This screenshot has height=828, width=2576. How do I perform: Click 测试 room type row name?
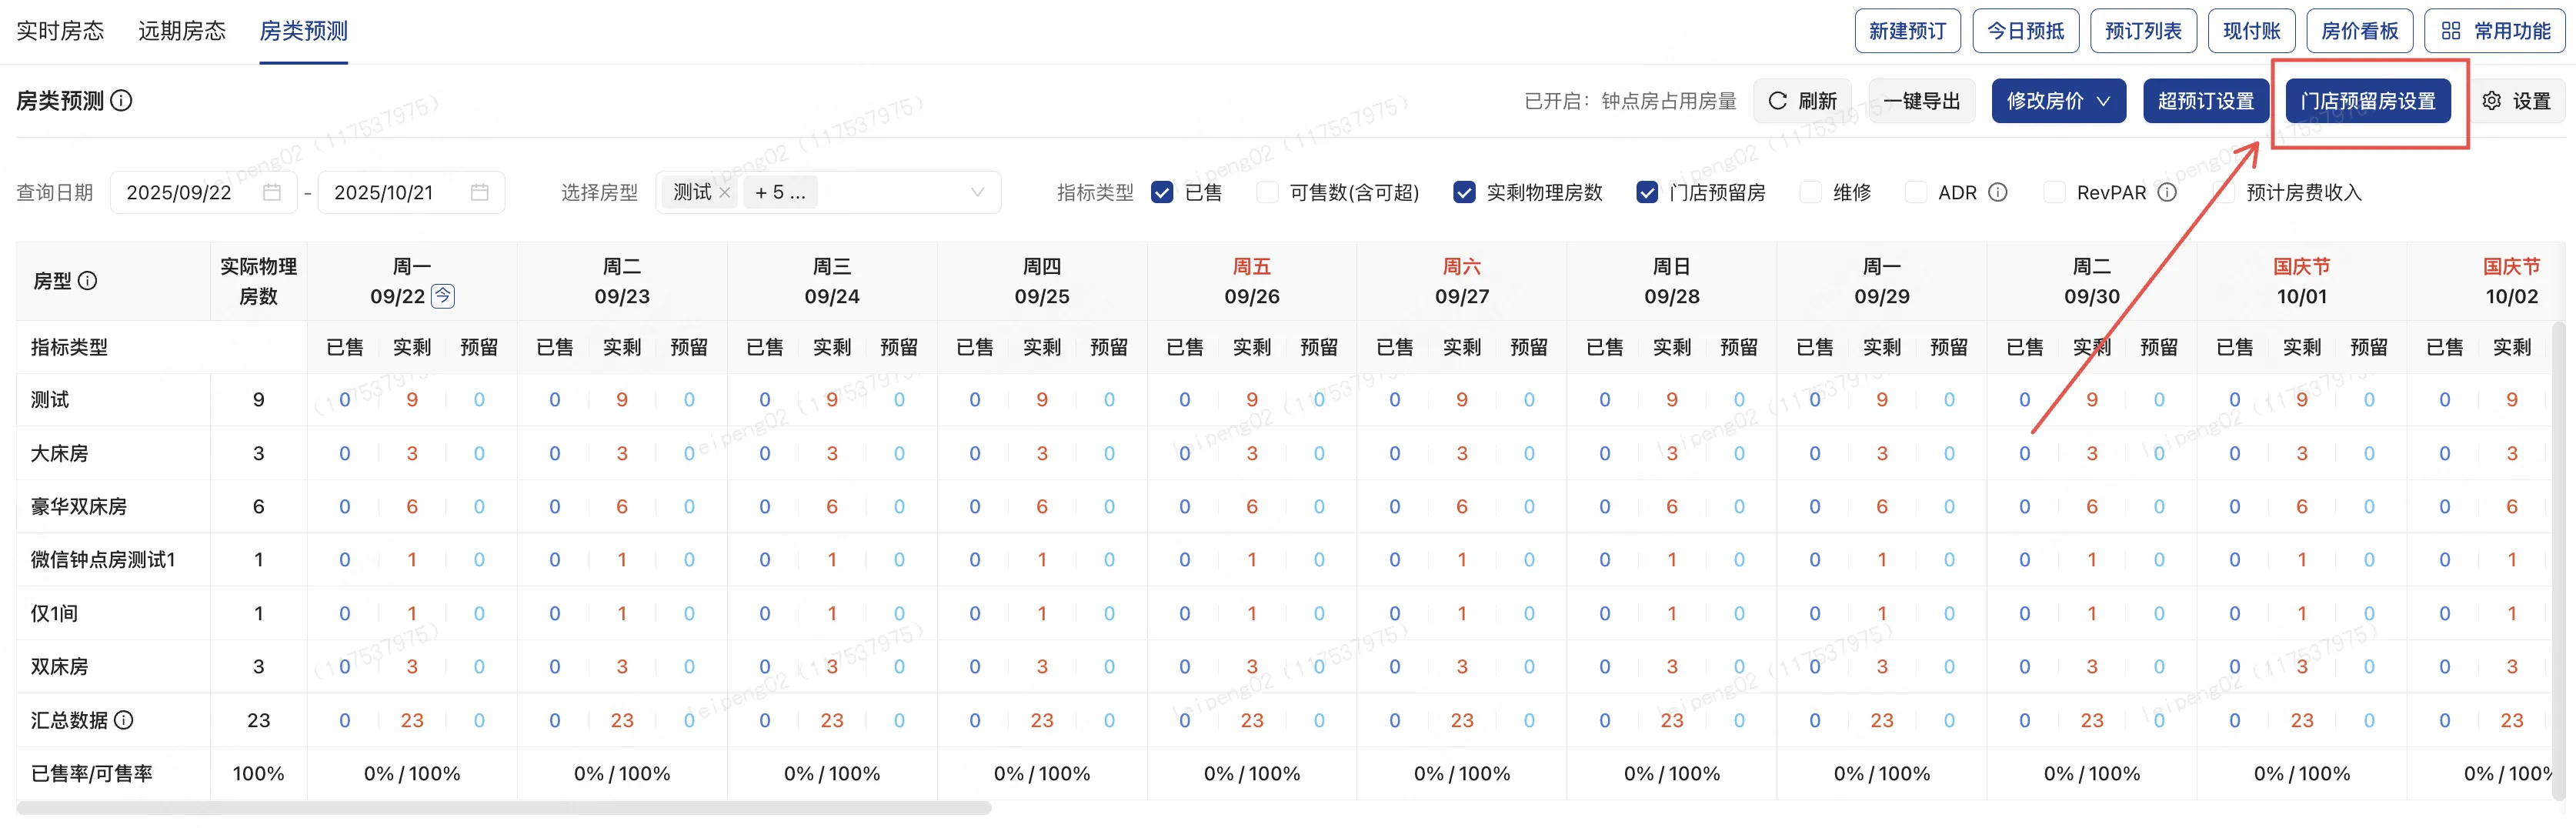(x=50, y=400)
